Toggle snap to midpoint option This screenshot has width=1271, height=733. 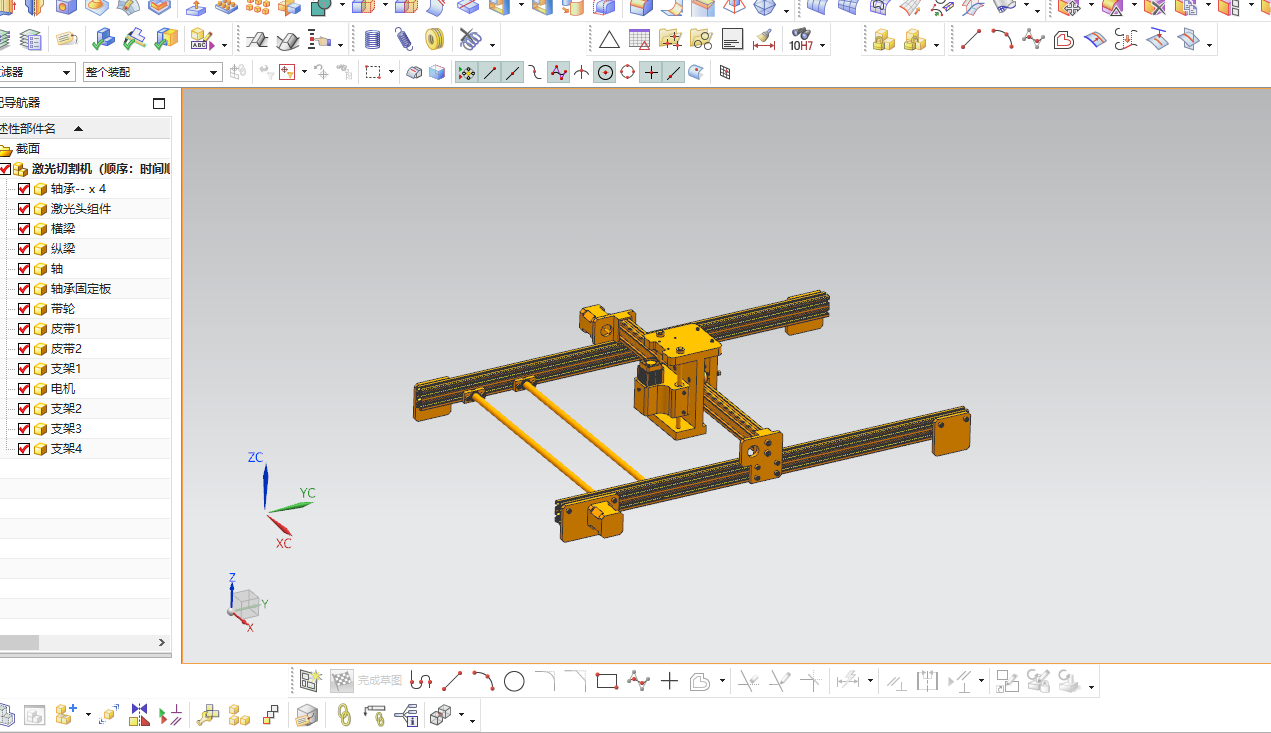pyautogui.click(x=512, y=72)
